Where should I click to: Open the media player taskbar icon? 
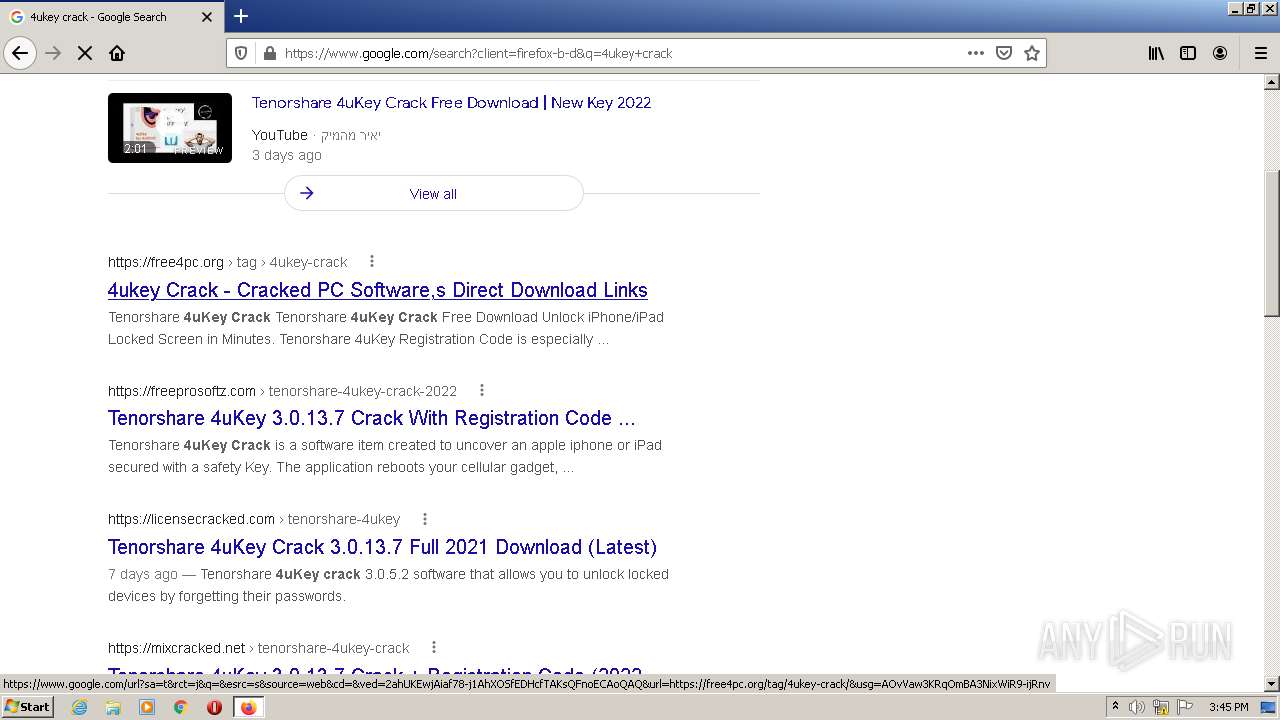coord(147,707)
